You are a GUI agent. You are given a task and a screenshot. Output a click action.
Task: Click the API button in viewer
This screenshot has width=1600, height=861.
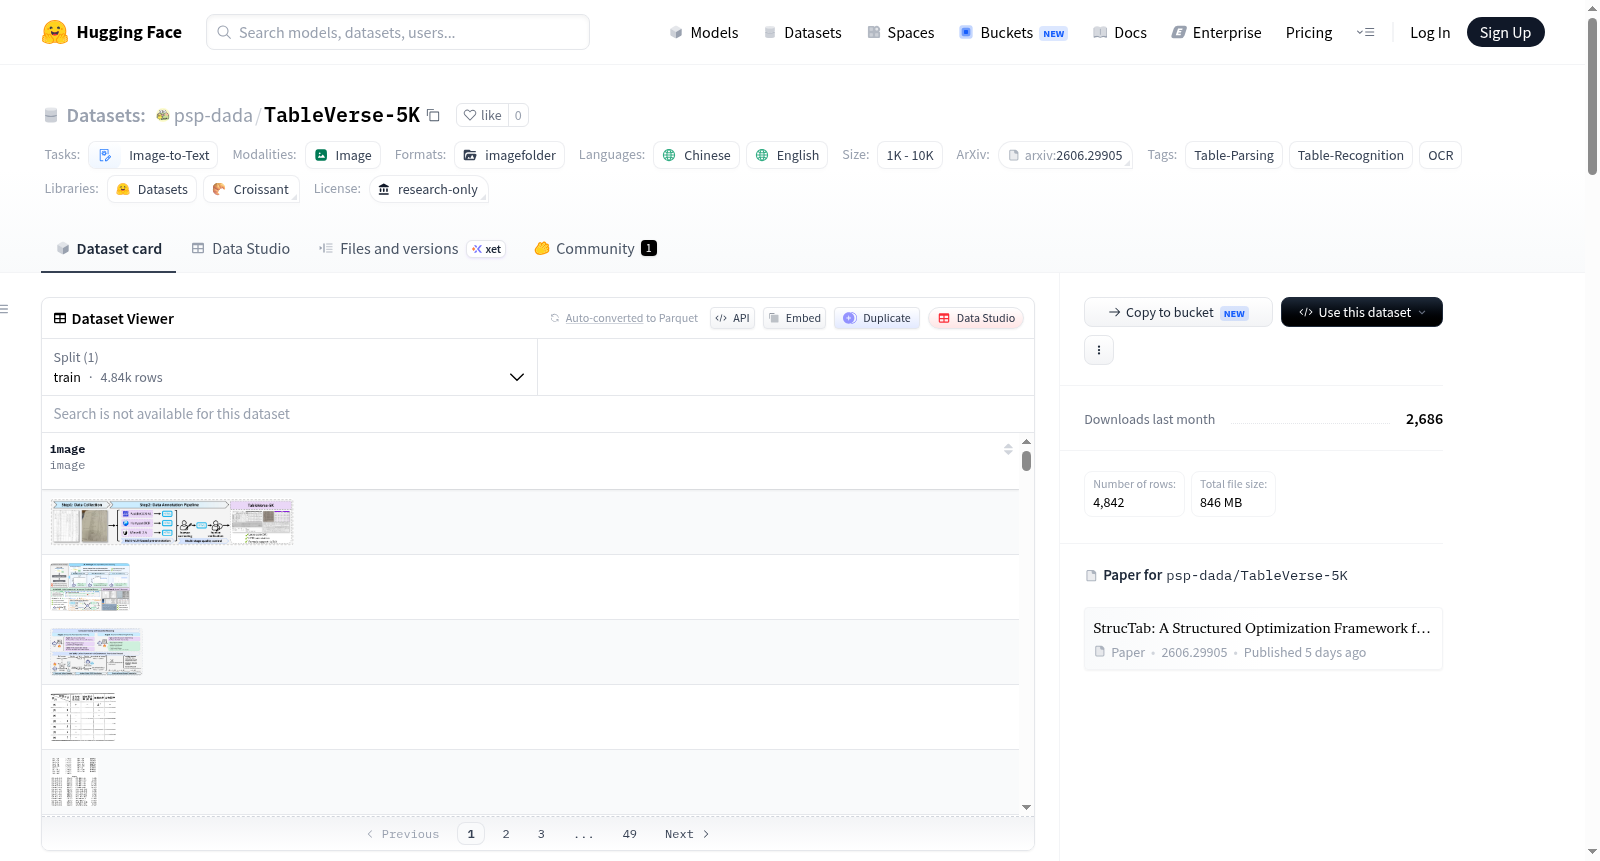click(732, 318)
